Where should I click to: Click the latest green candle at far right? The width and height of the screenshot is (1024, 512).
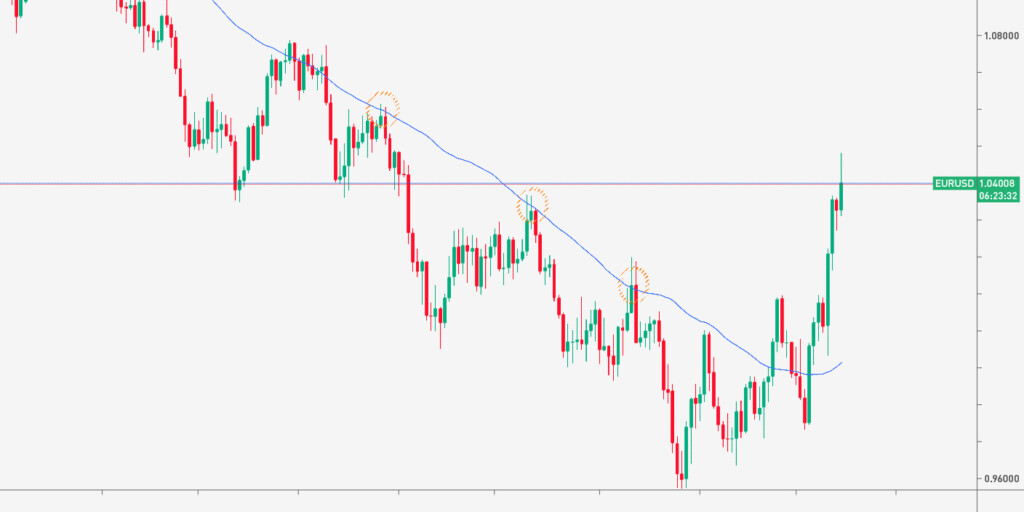click(x=841, y=197)
